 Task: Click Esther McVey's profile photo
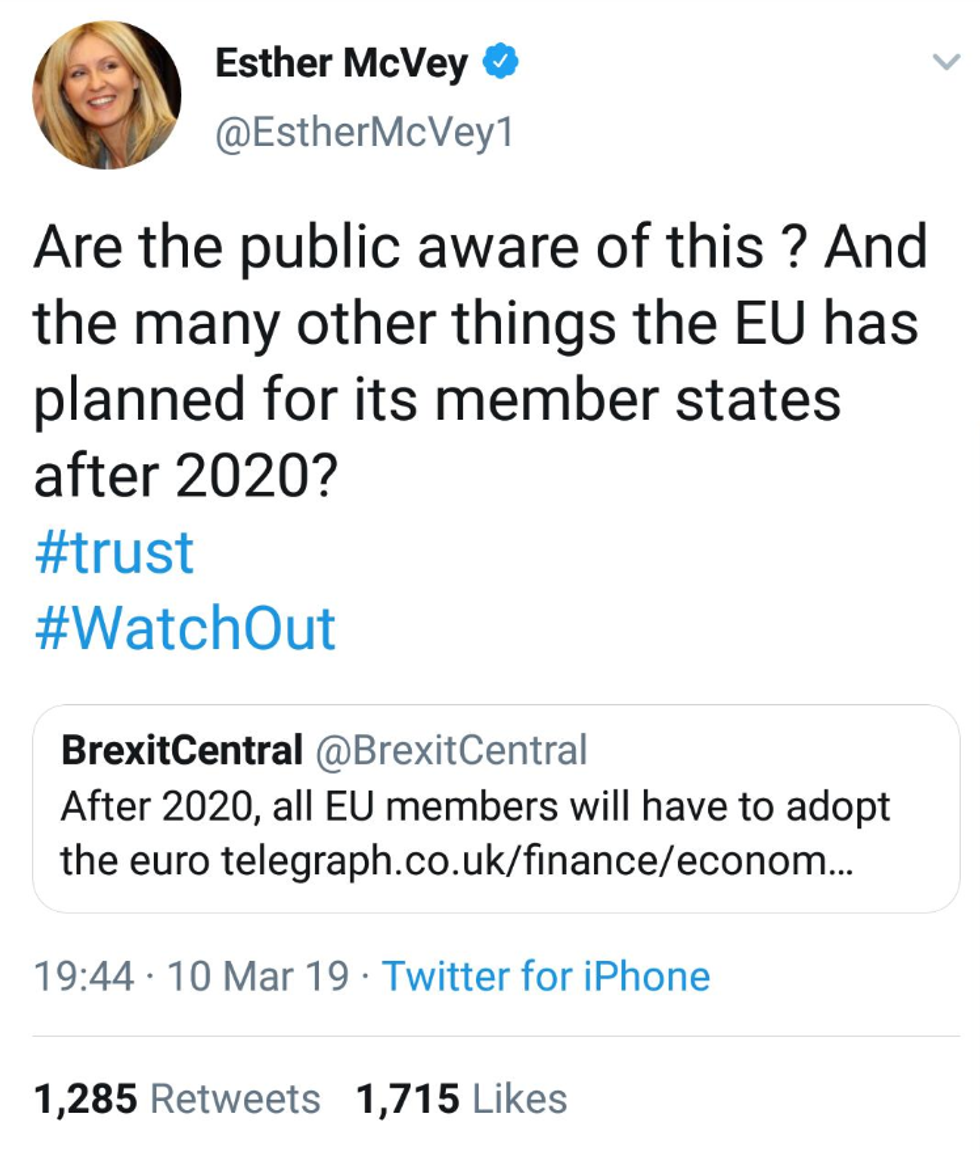[x=106, y=94]
